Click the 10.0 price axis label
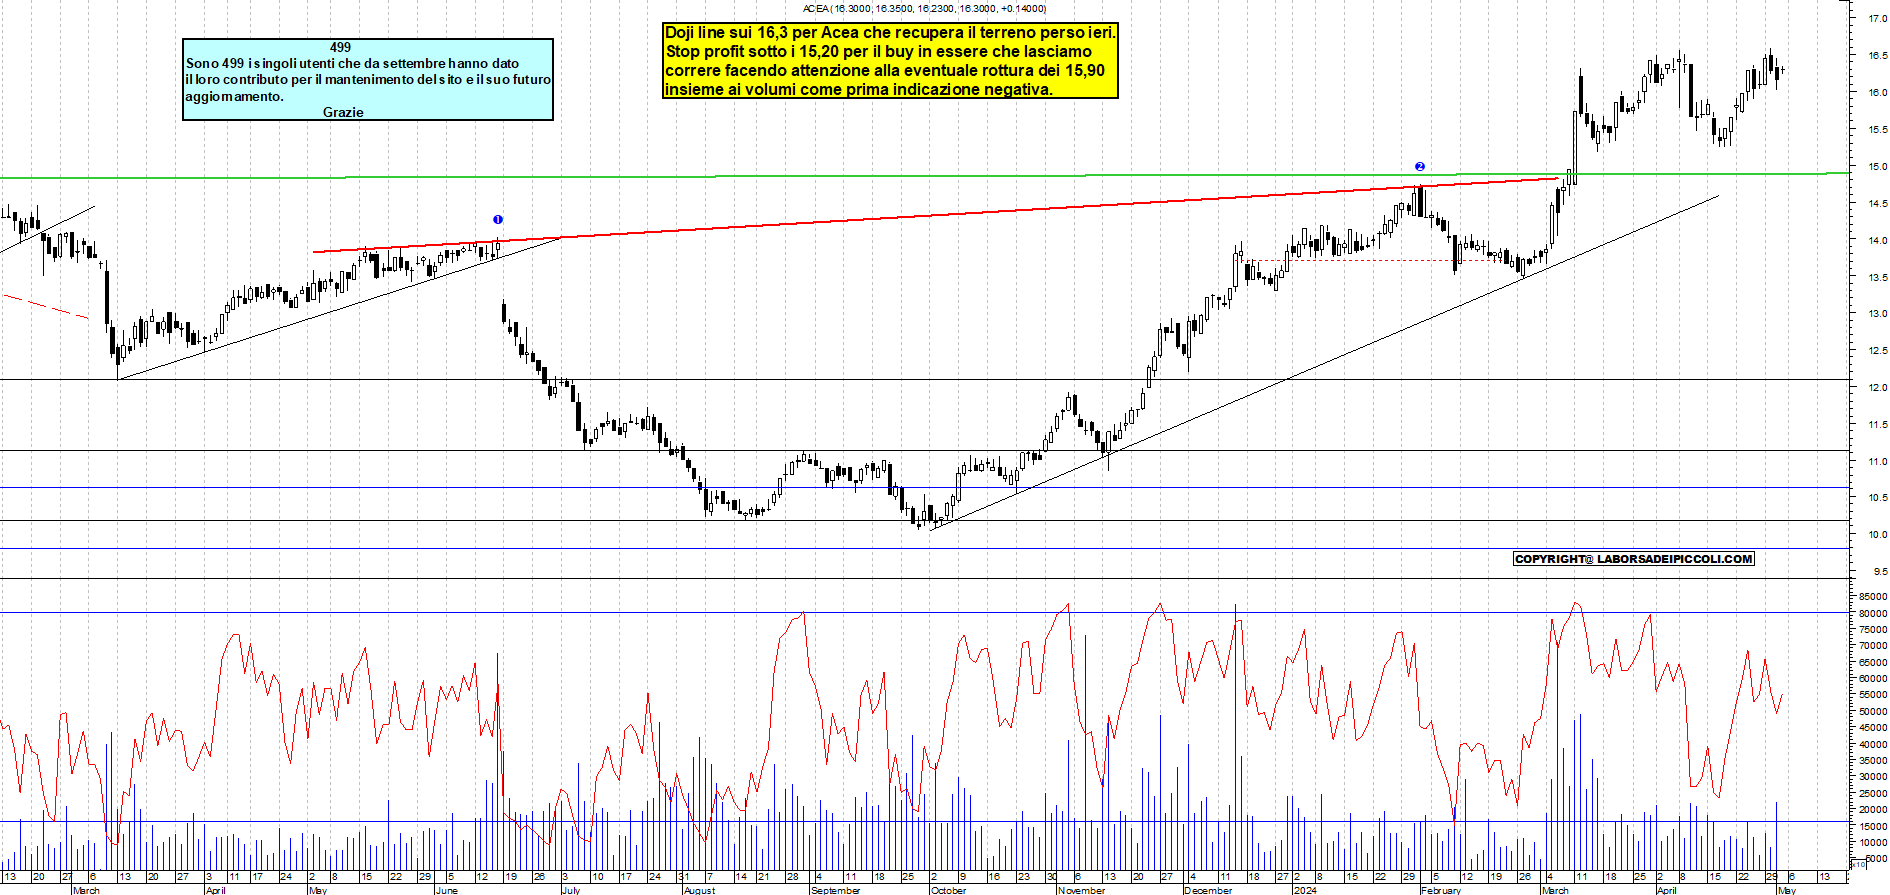Screen dimensions: 1890x895 1878,534
